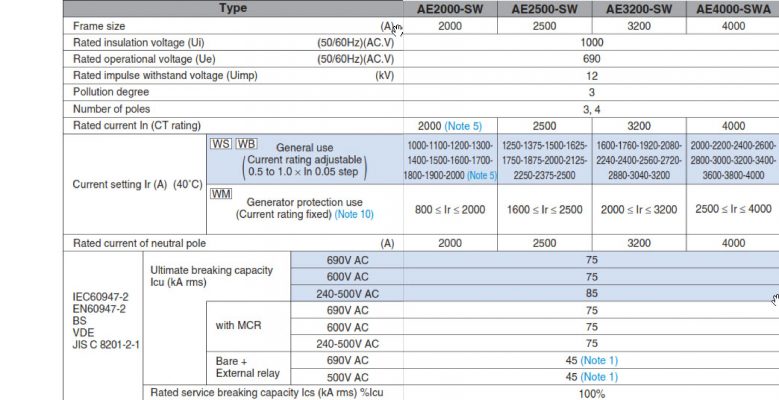Follow the Note 10 link
The height and width of the screenshot is (400, 779).
[x=354, y=214]
